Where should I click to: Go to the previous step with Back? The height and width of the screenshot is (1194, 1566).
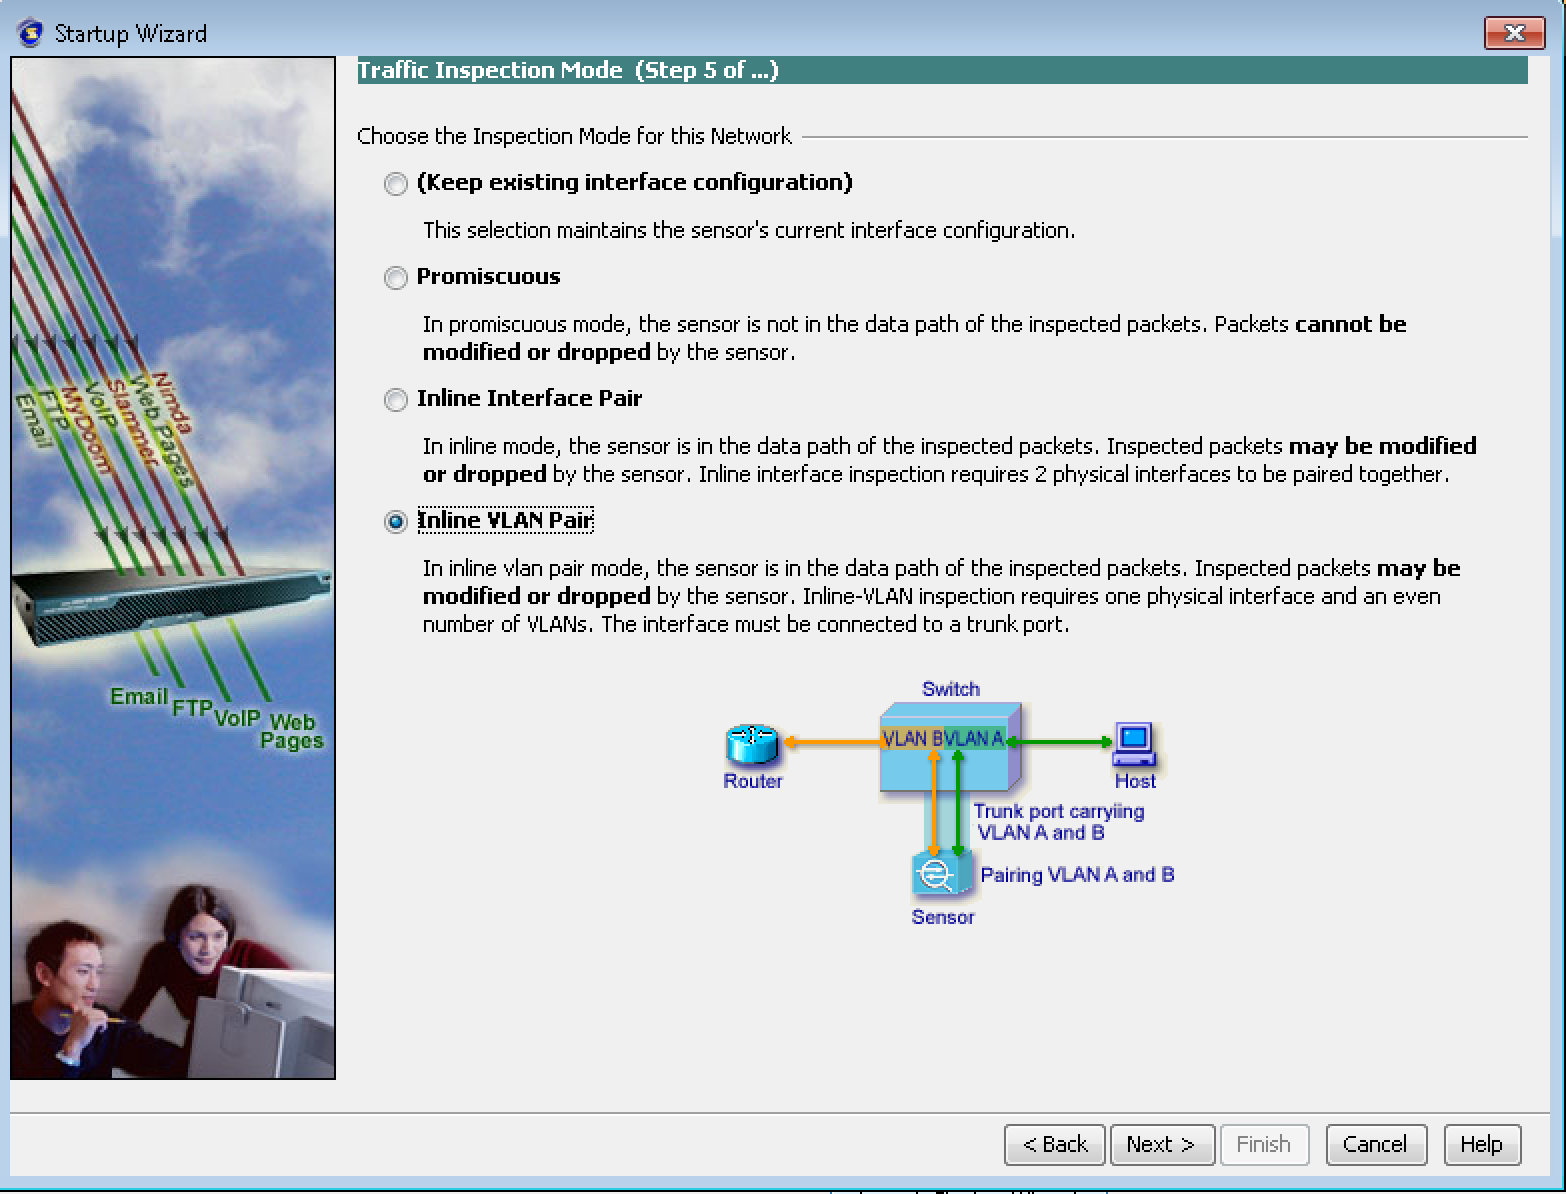point(1054,1144)
